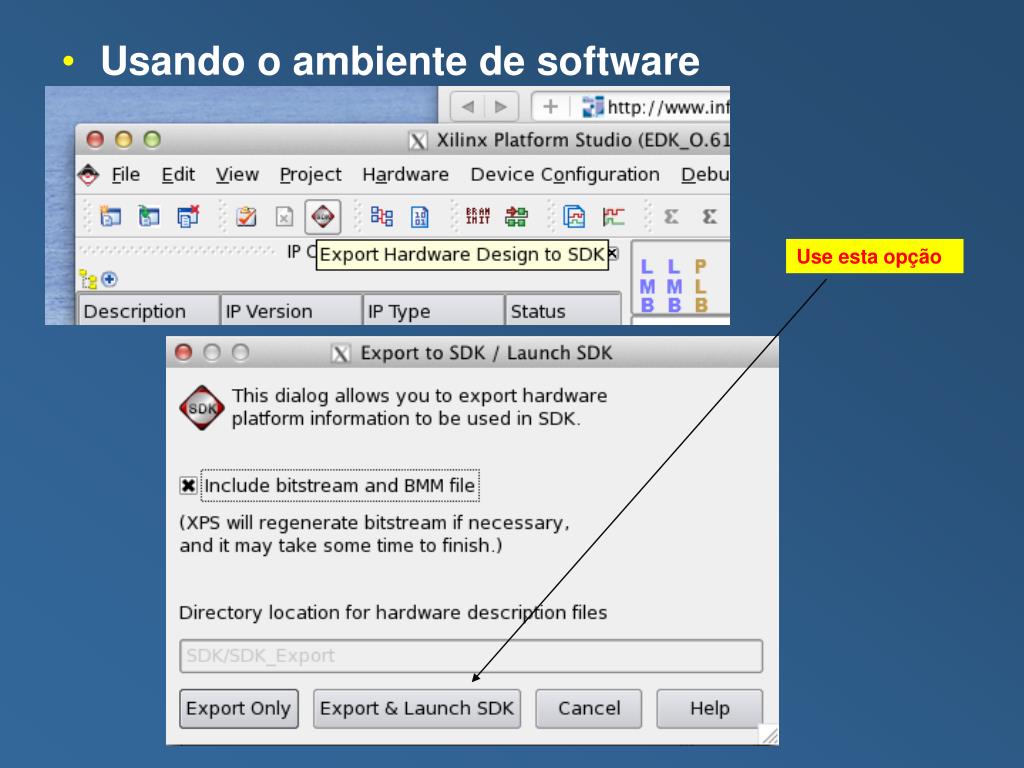Viewport: 1024px width, 768px height.
Task: Click the browser forward arrow button
Action: coord(501,106)
